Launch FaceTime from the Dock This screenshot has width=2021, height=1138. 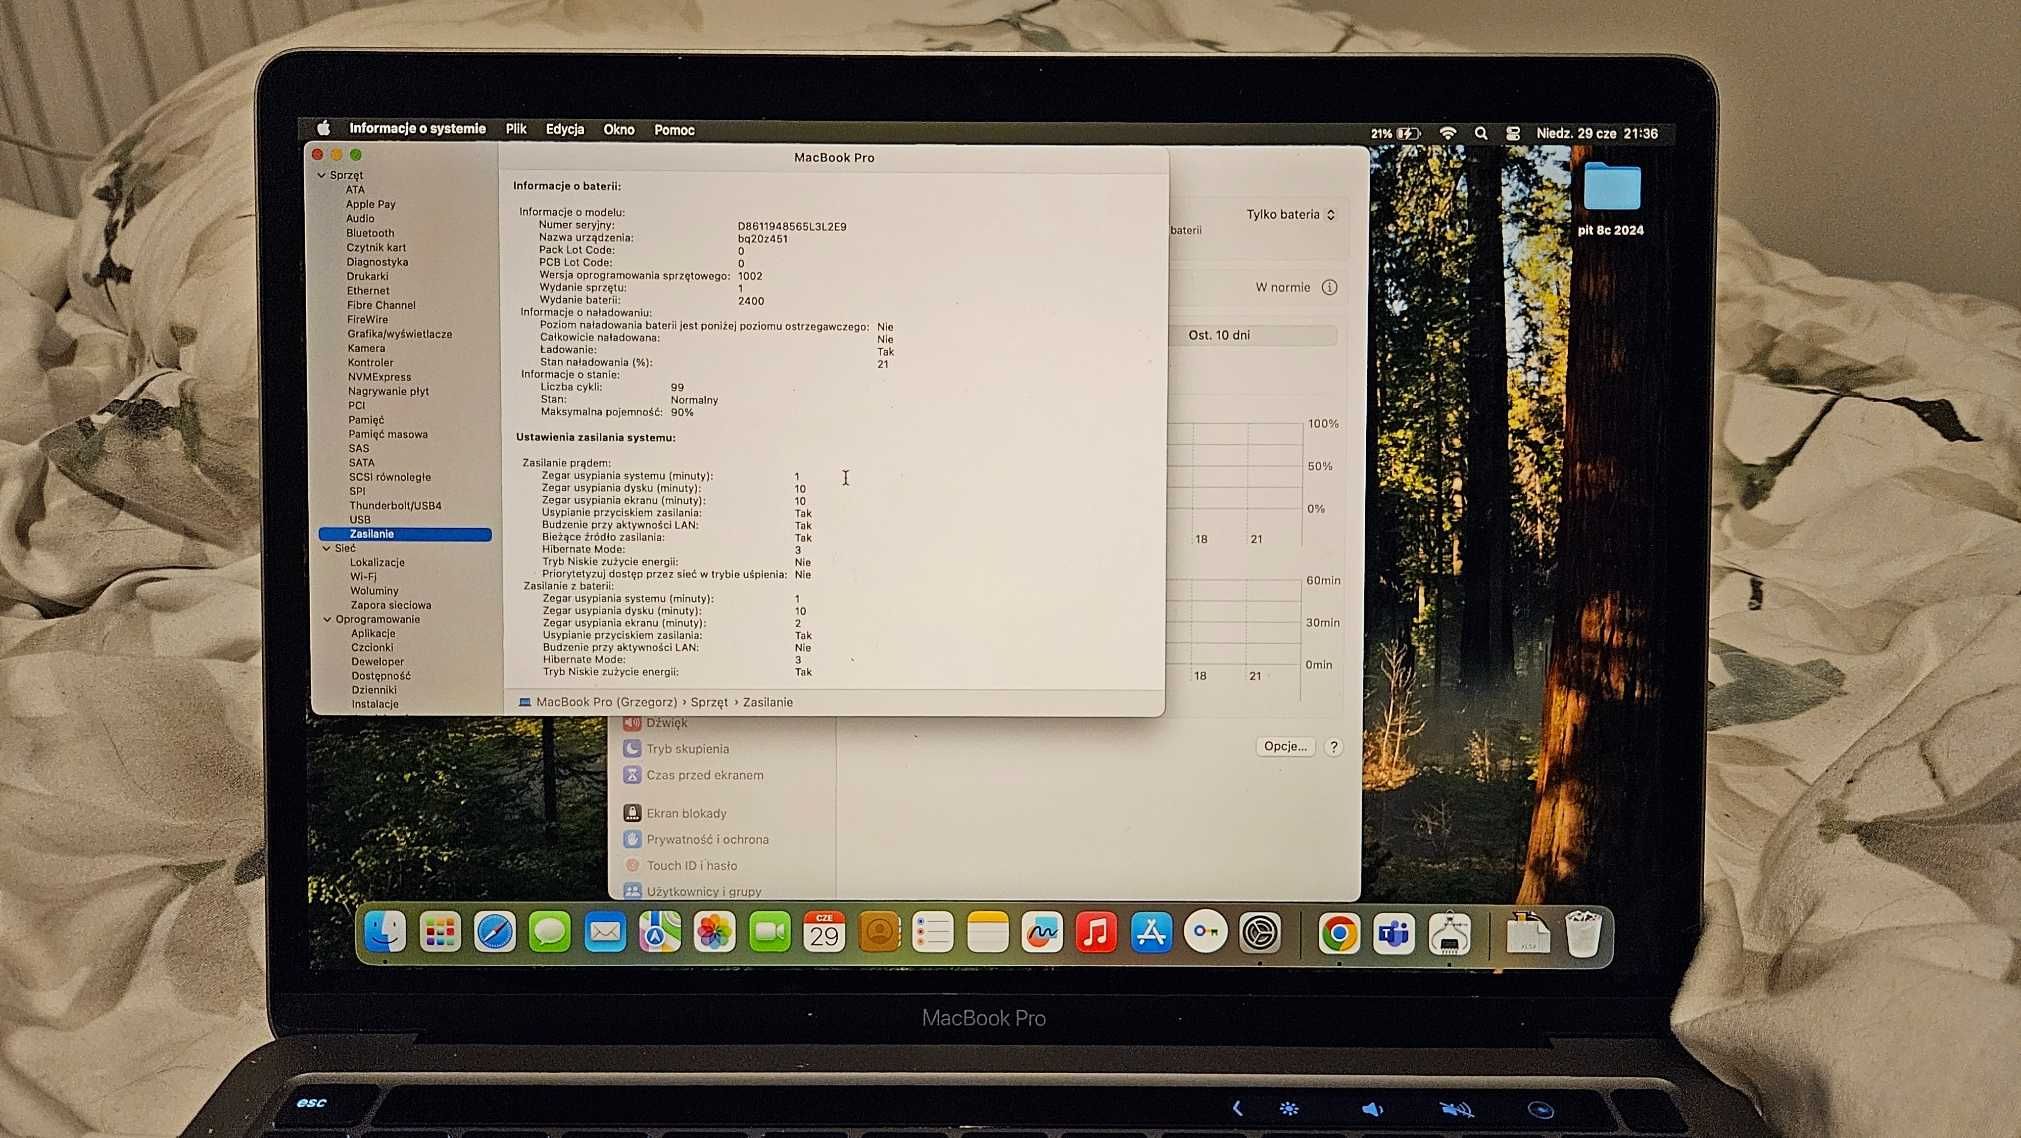[770, 933]
